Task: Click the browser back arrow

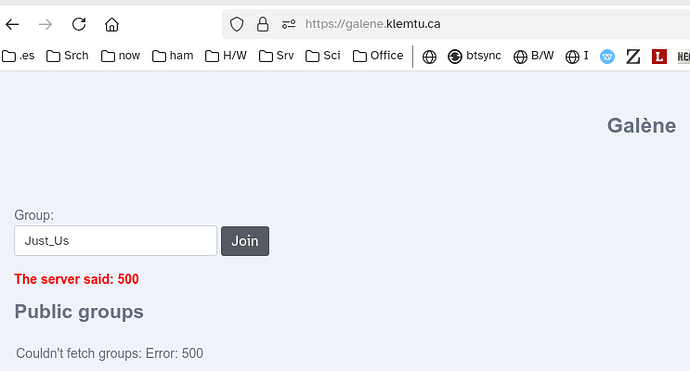Action: [12, 24]
